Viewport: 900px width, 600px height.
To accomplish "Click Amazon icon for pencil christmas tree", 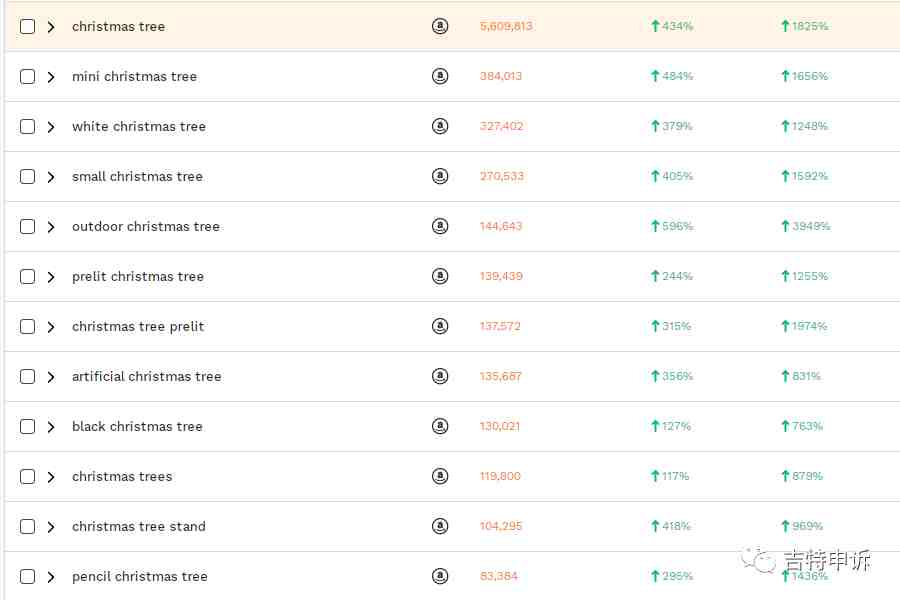I will [x=440, y=576].
